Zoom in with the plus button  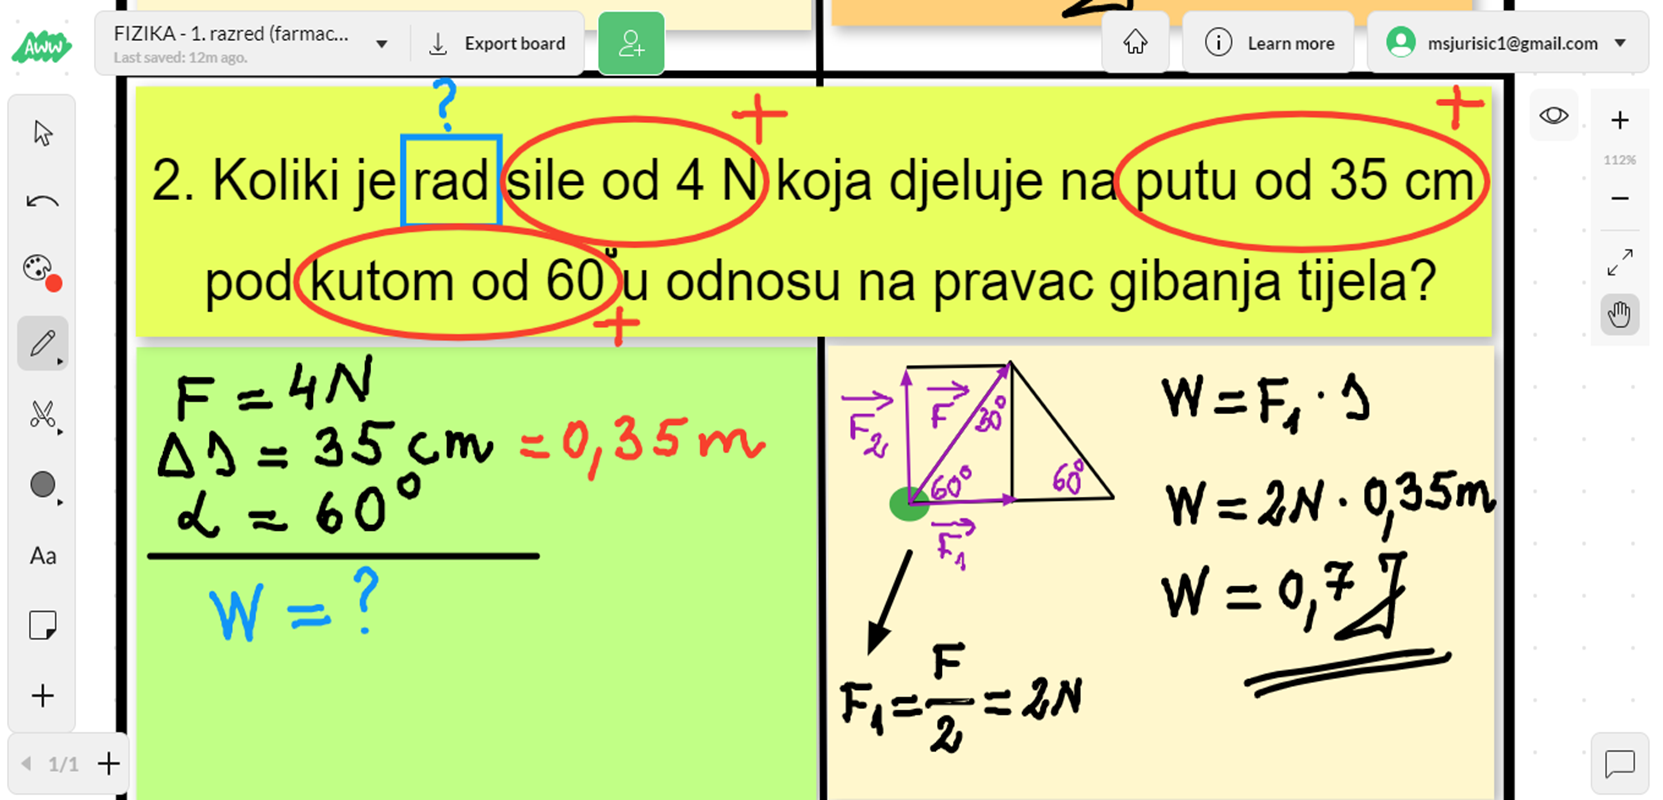click(1619, 121)
